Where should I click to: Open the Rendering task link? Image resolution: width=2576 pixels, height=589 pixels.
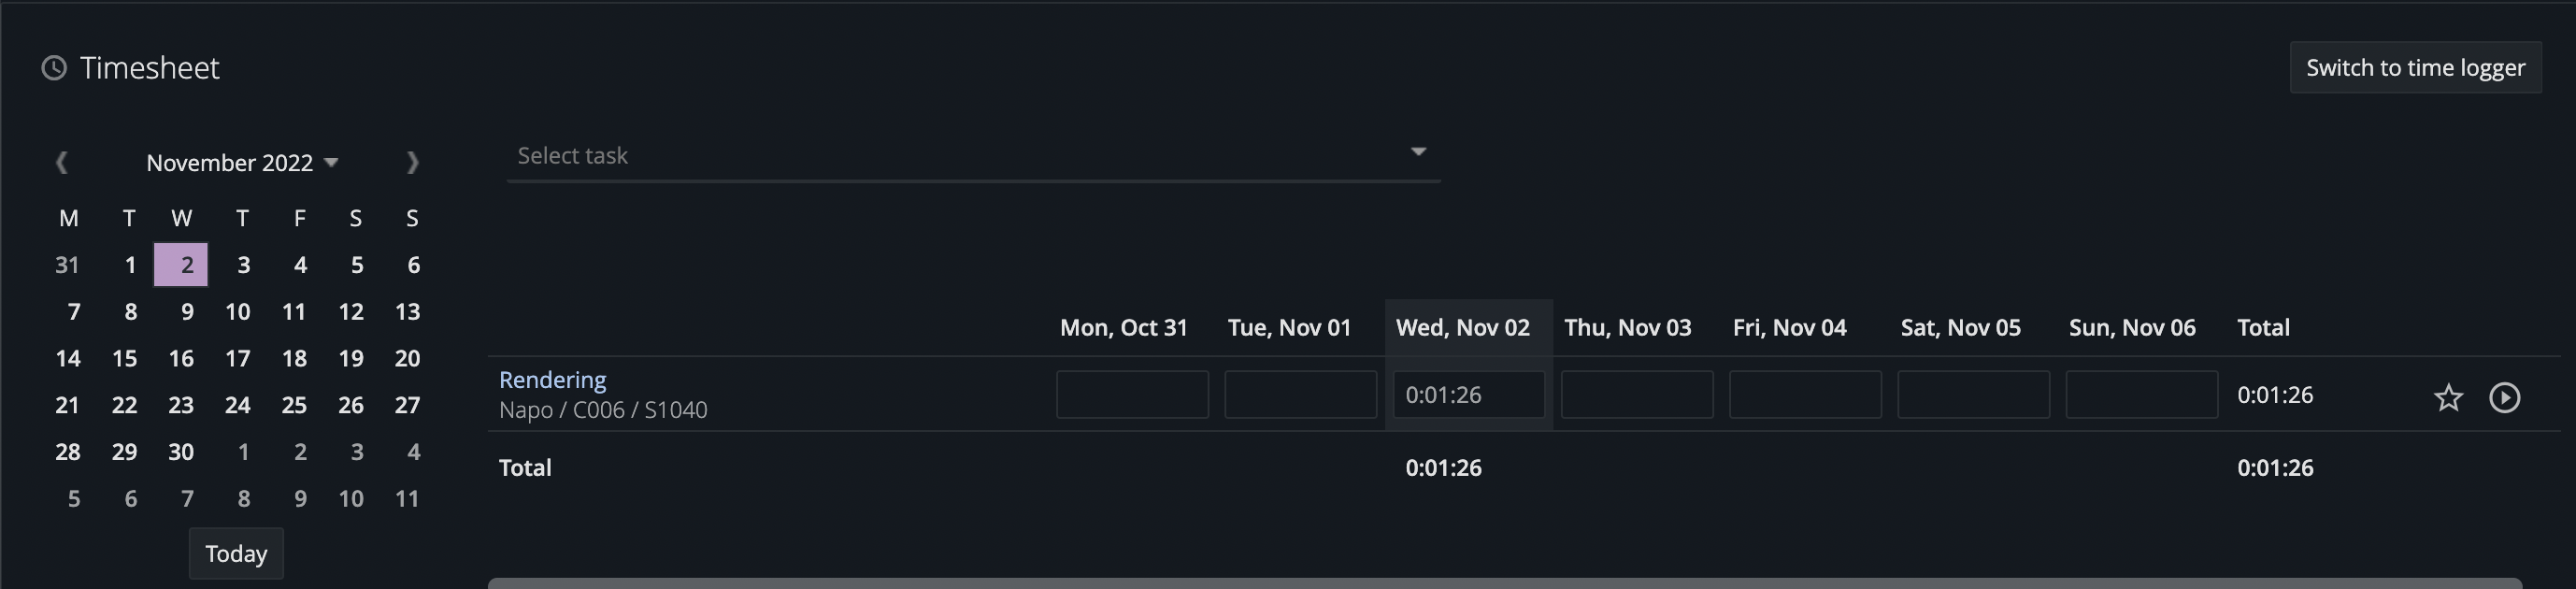[x=552, y=380]
